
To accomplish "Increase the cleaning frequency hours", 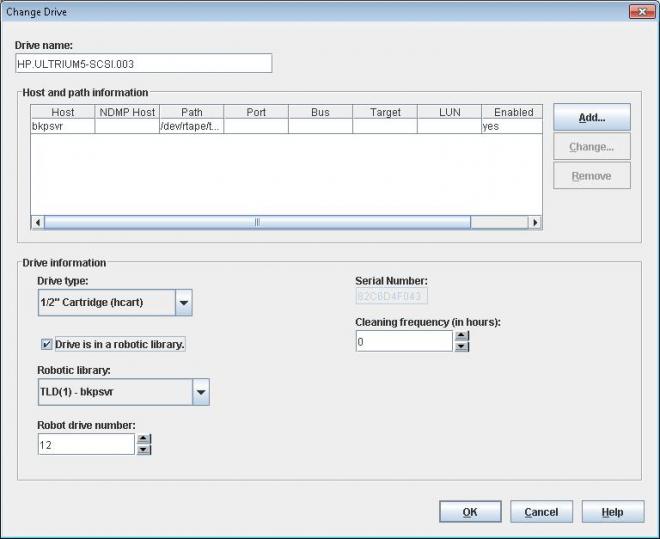I will pyautogui.click(x=462, y=336).
